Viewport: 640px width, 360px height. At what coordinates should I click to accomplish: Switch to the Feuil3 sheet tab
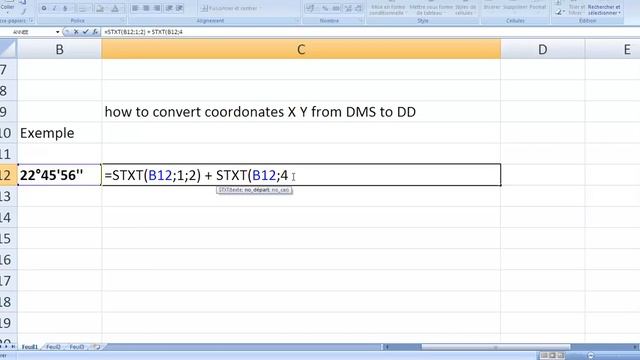tap(77, 347)
